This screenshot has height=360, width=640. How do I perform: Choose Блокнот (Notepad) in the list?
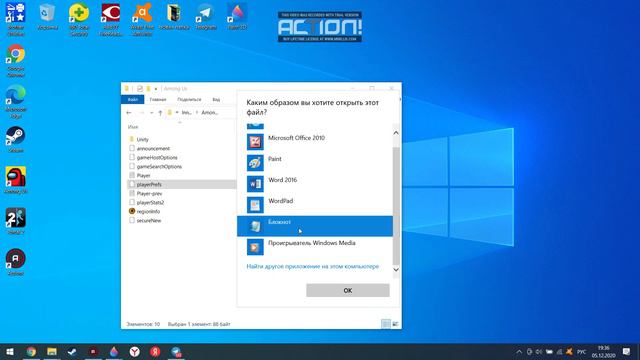click(x=315, y=226)
